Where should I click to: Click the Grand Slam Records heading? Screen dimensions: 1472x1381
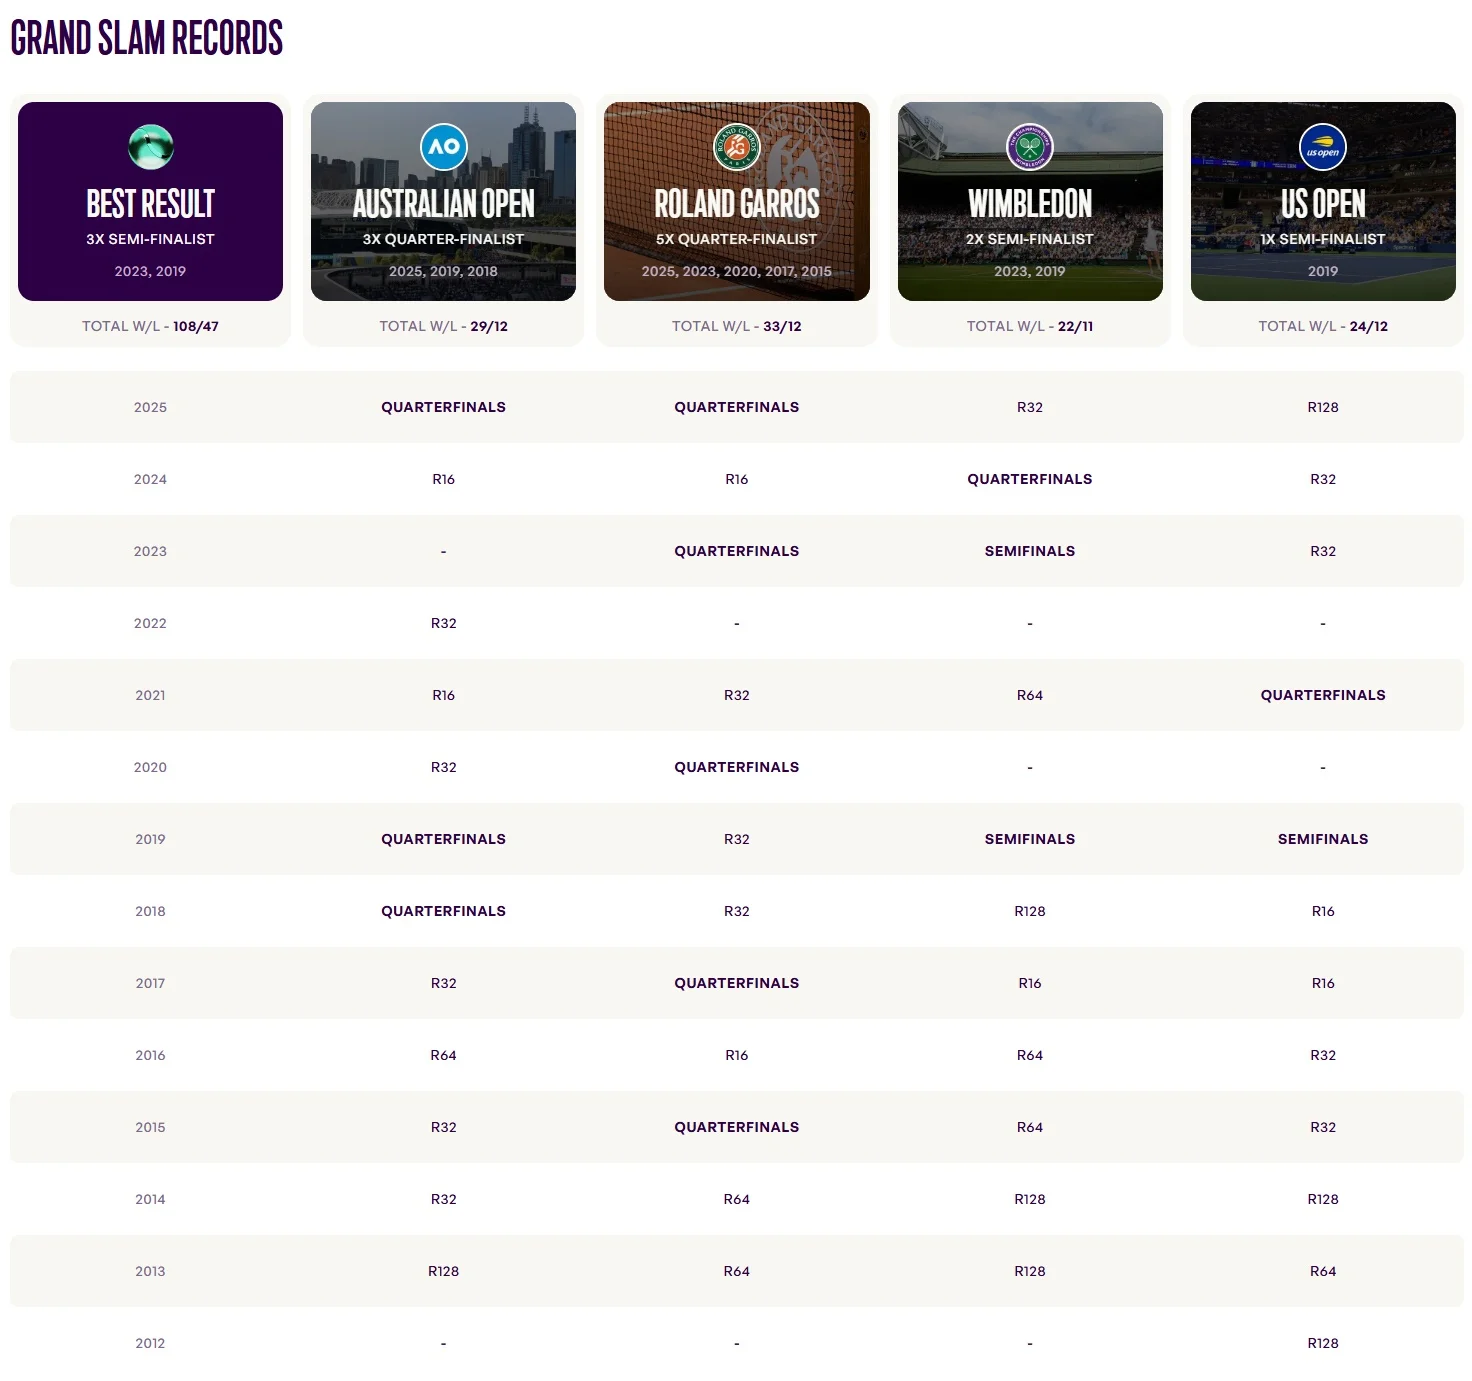pos(147,39)
